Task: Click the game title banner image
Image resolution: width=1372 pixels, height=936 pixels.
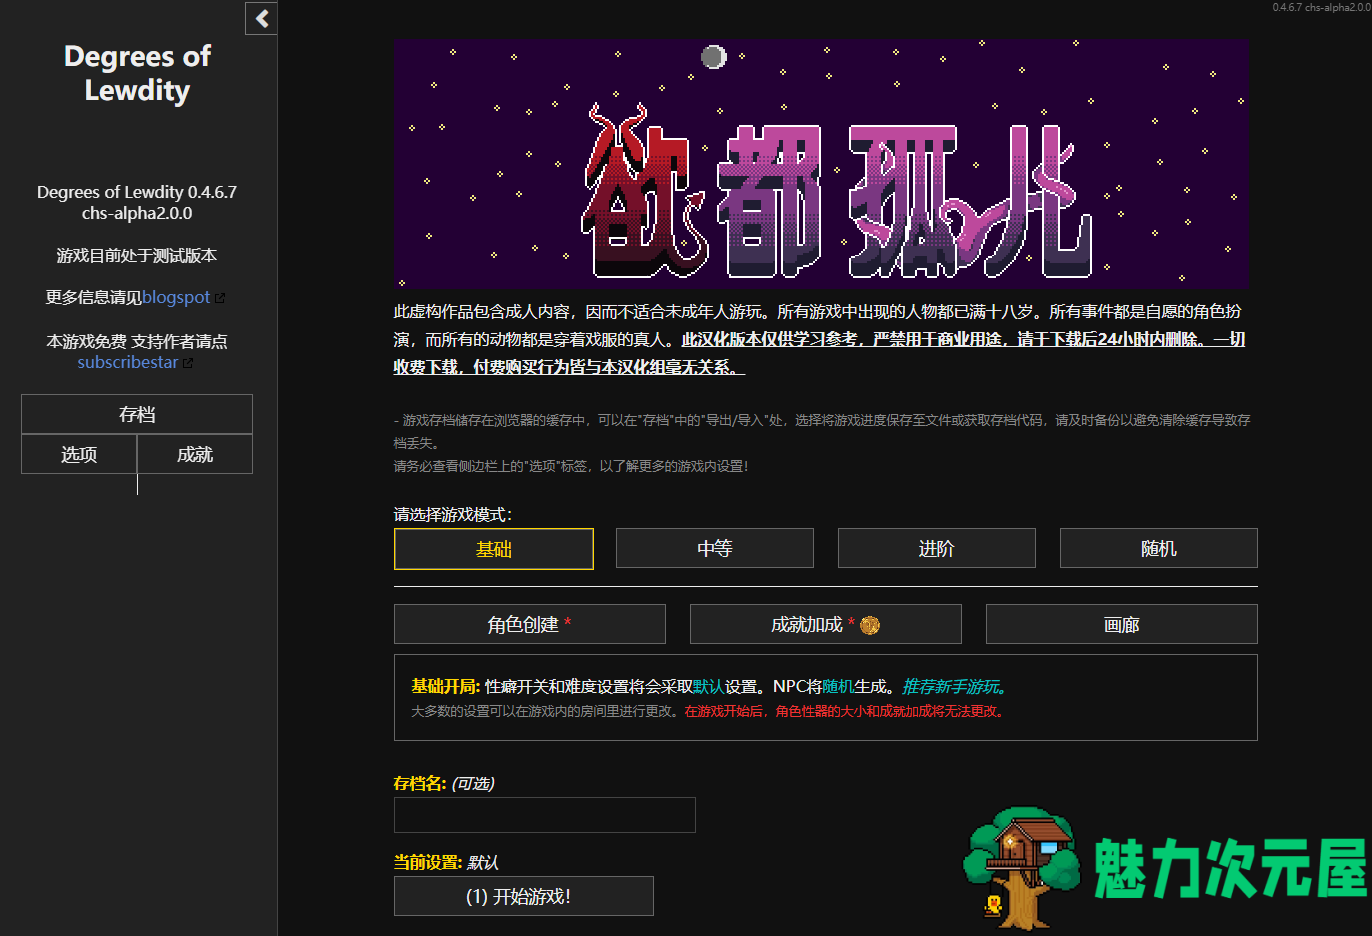Action: 822,165
